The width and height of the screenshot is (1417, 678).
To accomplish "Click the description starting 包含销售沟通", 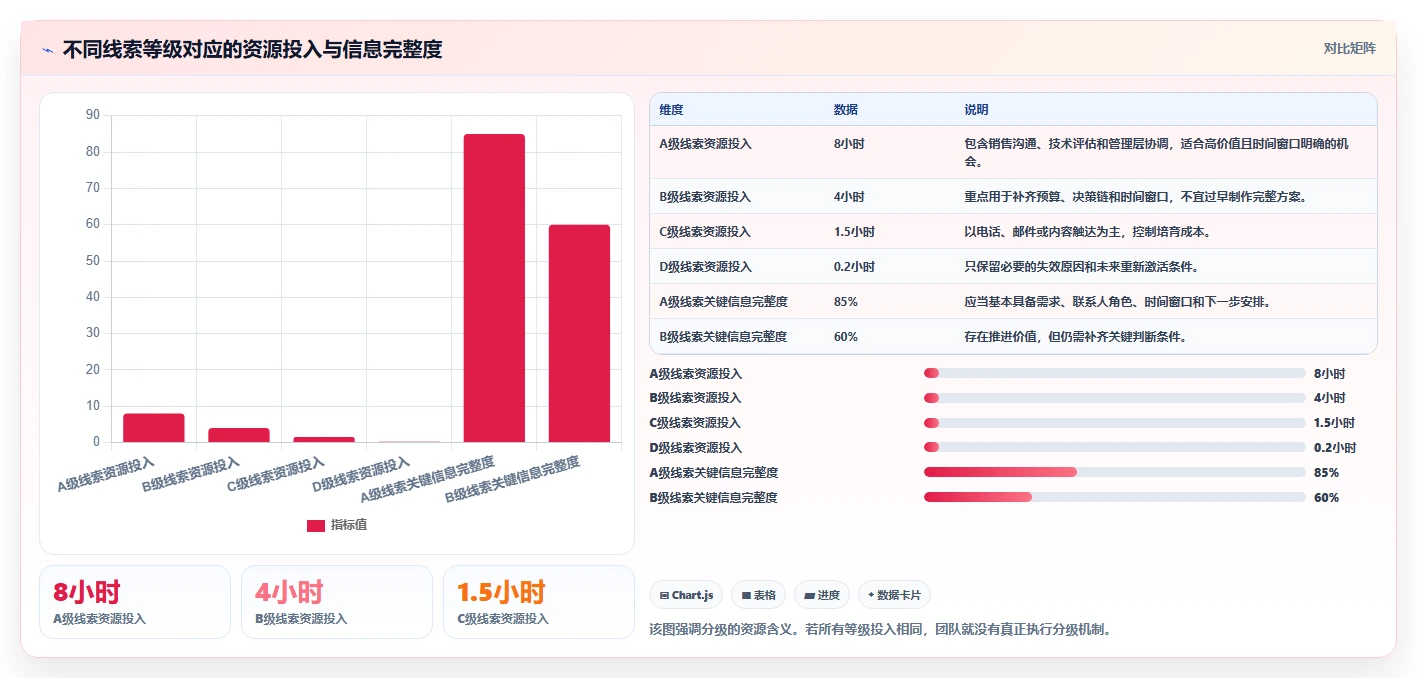I will pos(1157,152).
